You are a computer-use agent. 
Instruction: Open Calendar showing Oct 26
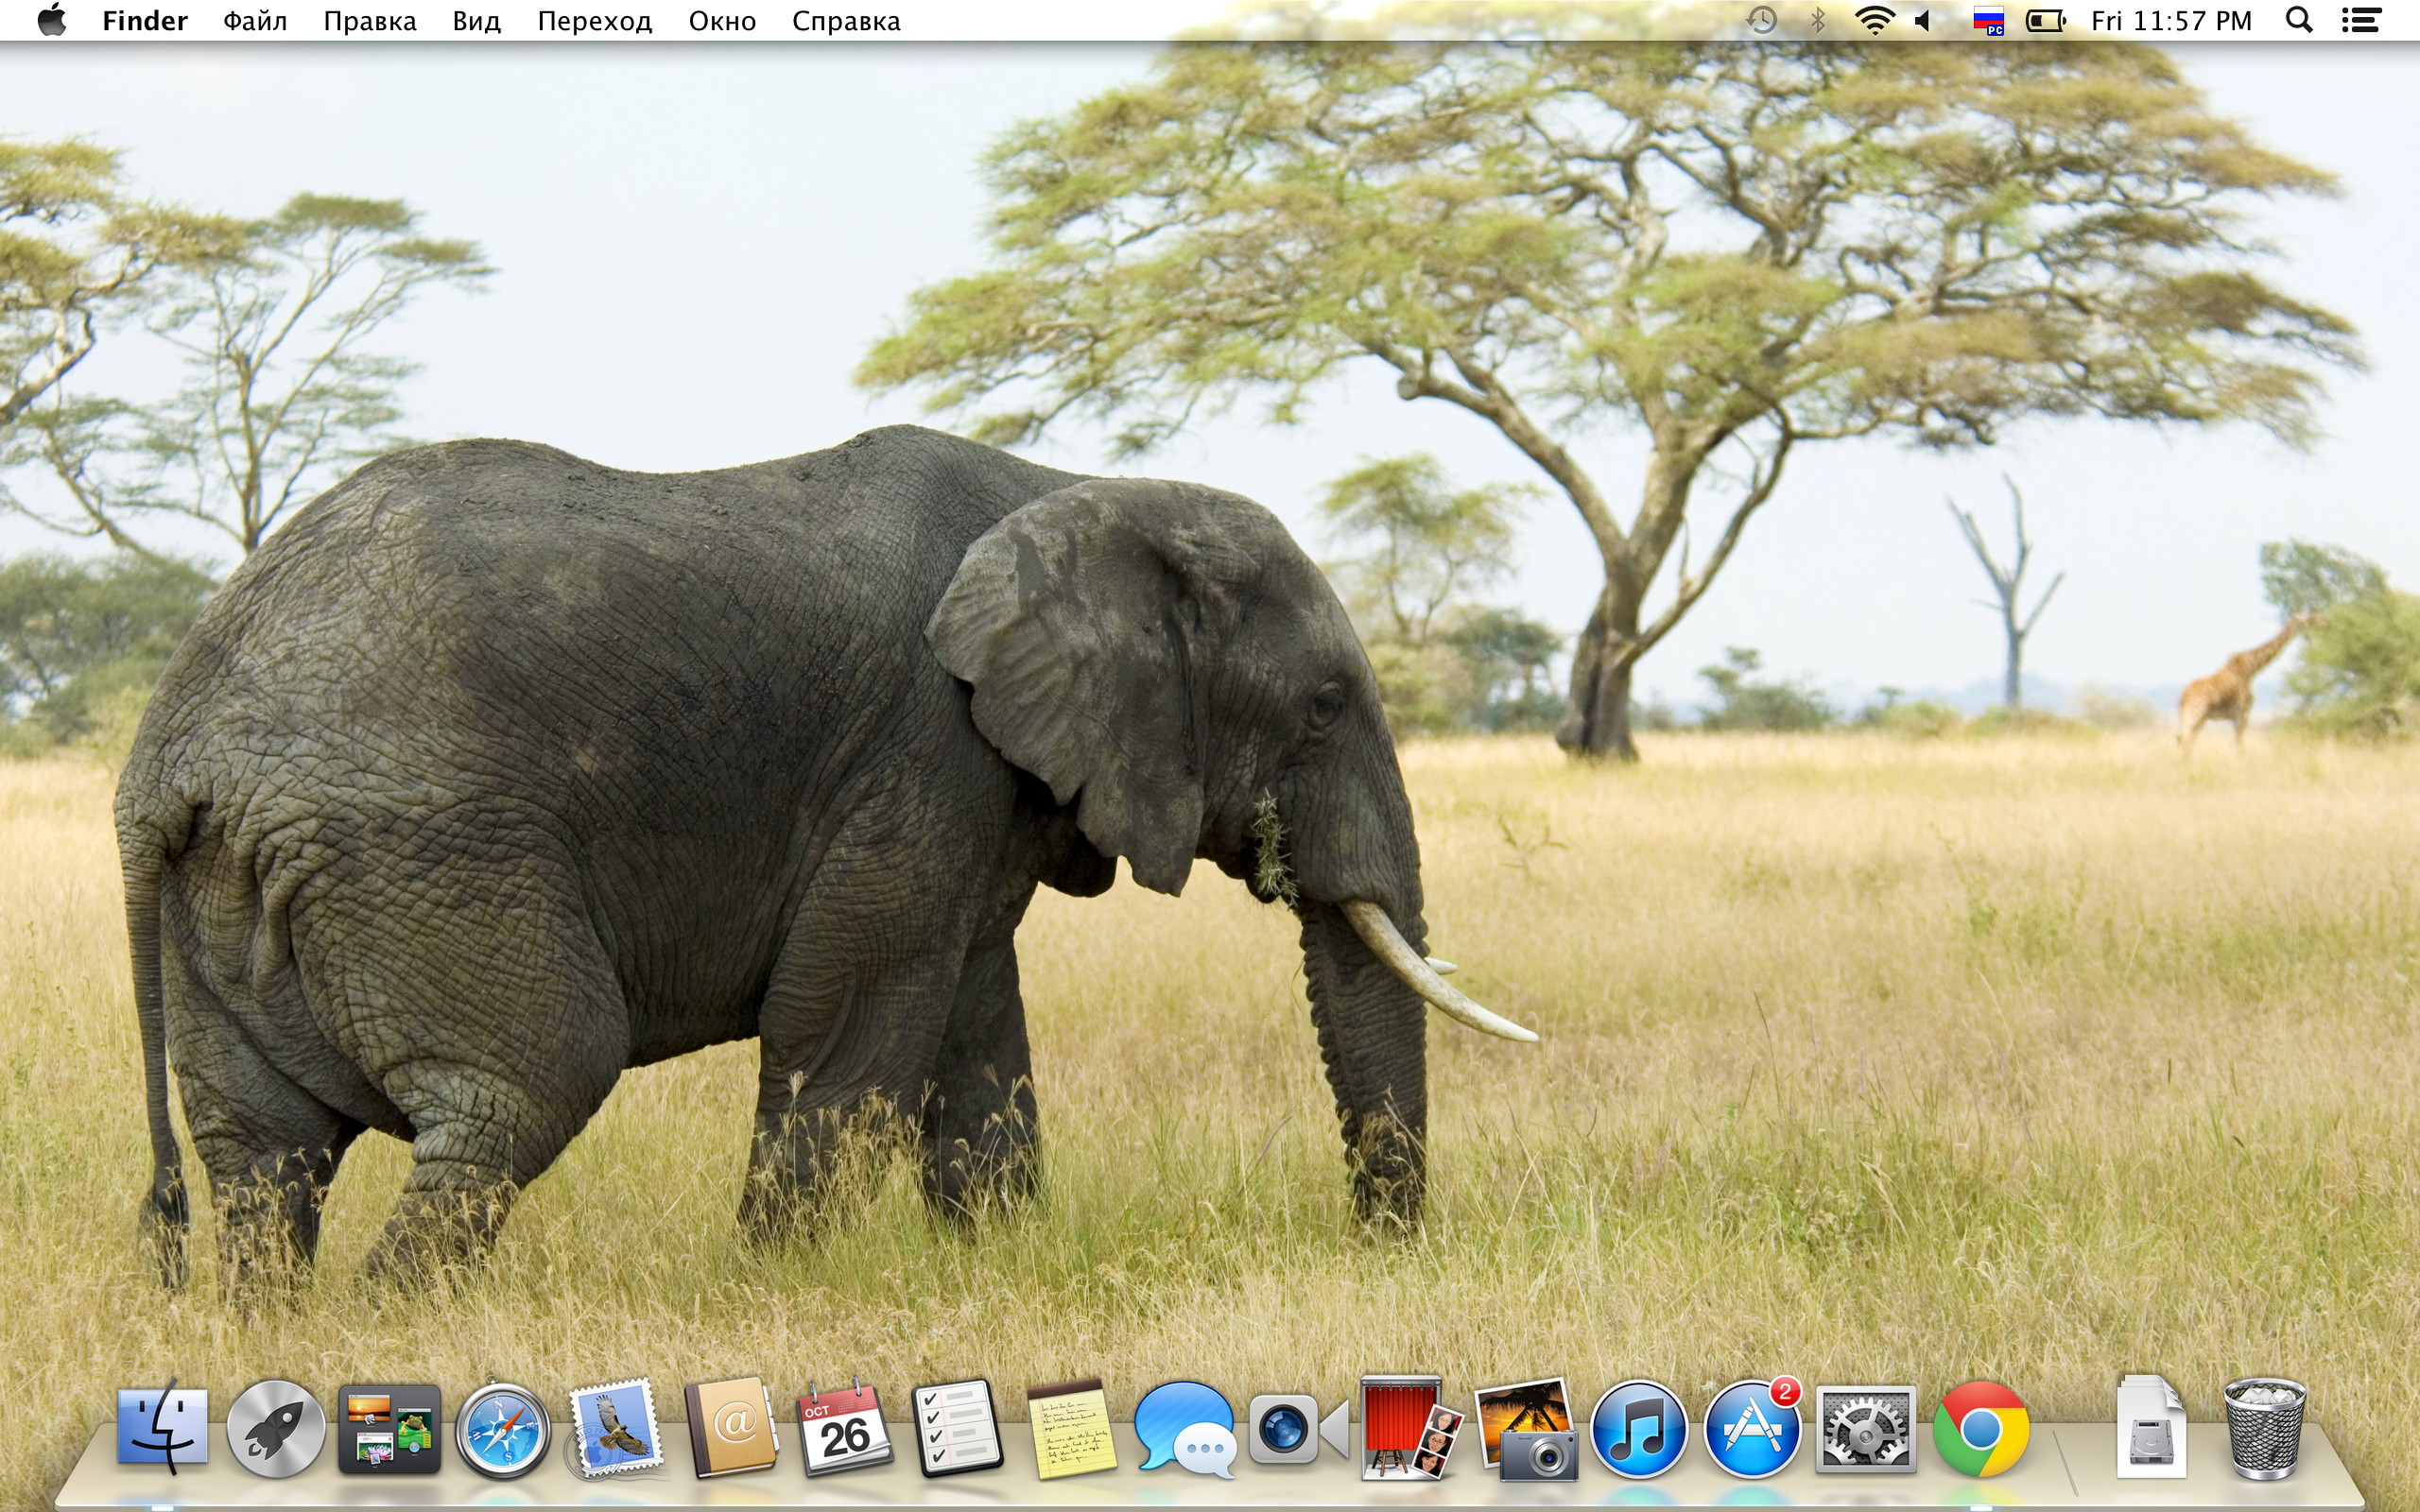[845, 1430]
